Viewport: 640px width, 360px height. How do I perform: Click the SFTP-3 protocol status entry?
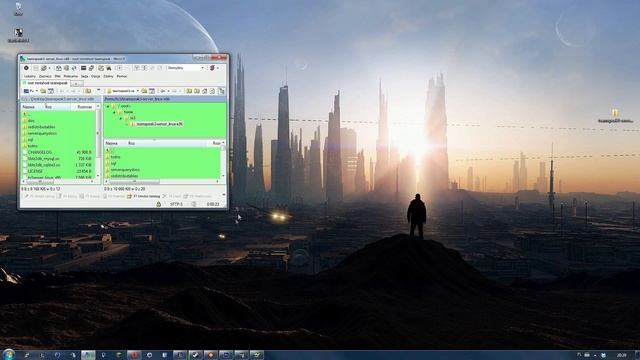176,204
